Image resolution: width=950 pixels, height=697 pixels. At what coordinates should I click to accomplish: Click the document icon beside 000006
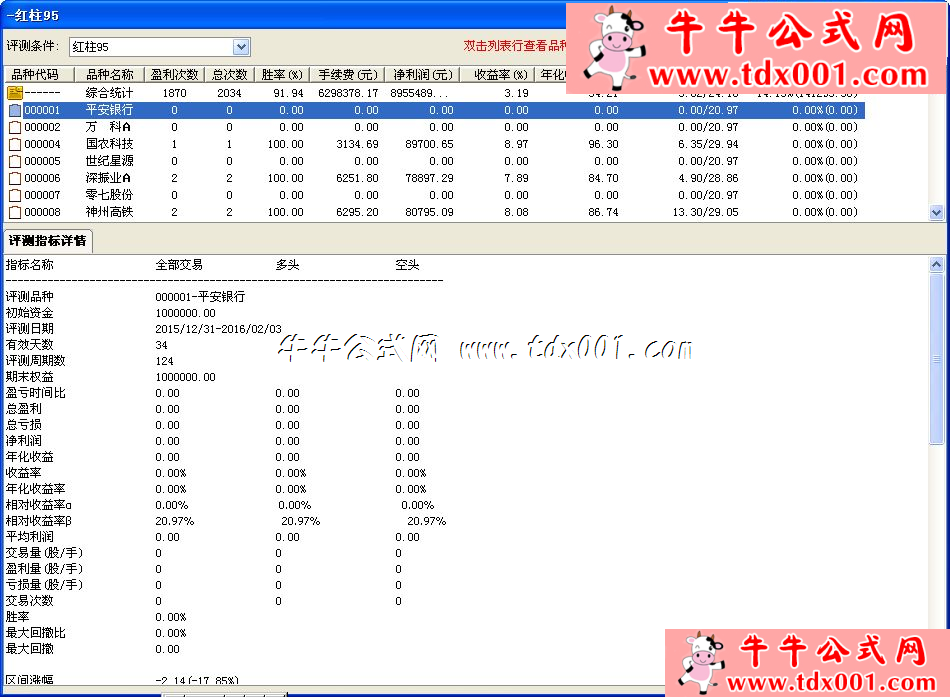point(15,178)
